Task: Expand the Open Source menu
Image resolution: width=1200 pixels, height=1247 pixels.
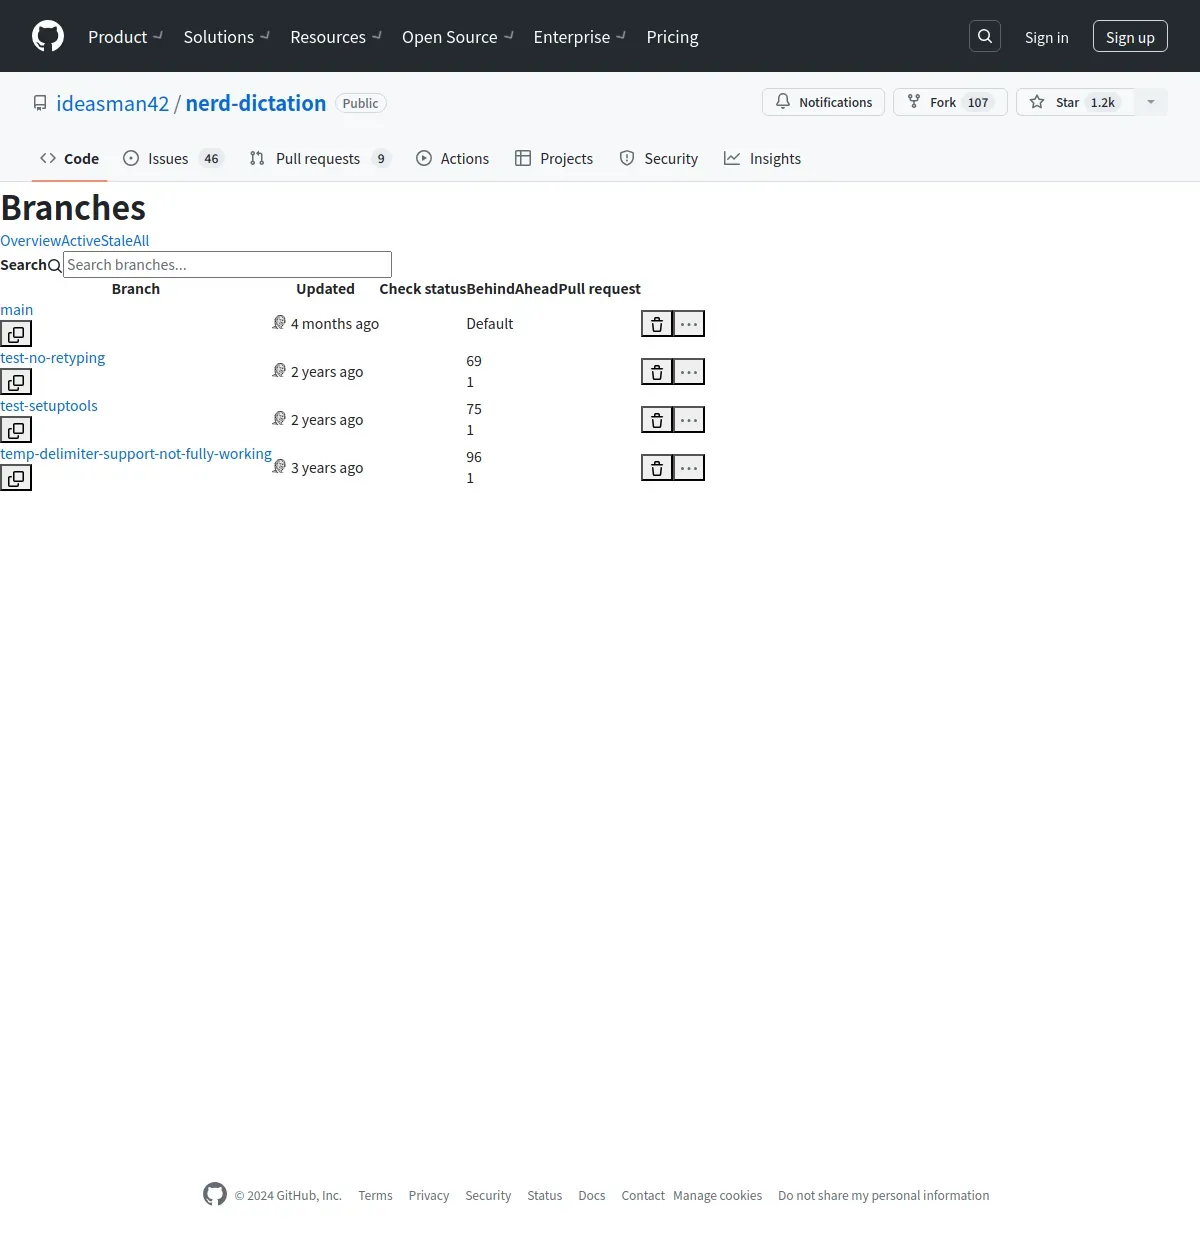Action: [x=458, y=37]
